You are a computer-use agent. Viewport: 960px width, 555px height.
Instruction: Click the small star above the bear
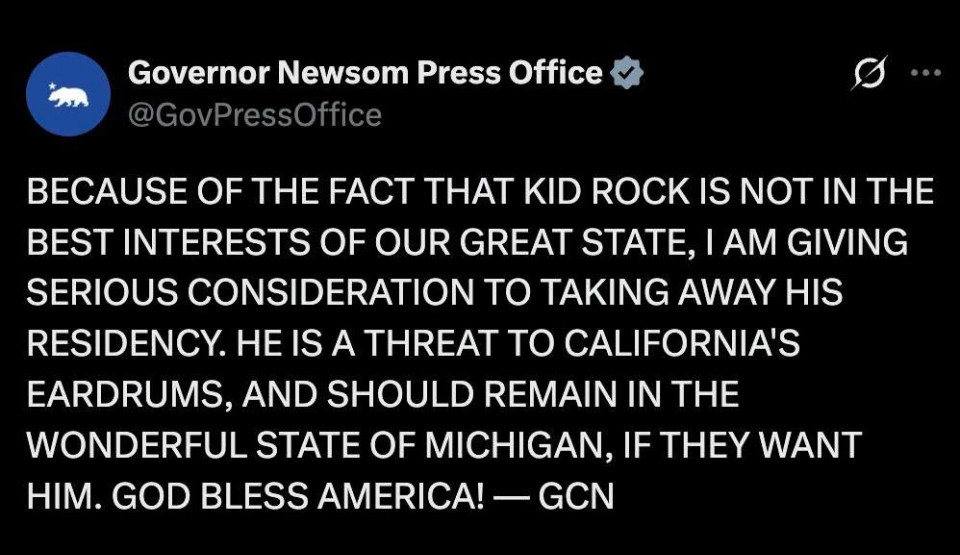click(52, 86)
